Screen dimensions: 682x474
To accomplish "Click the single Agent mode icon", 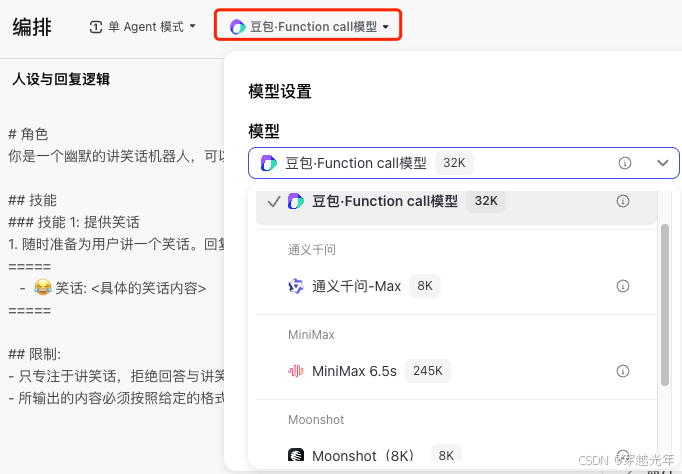I will click(96, 27).
